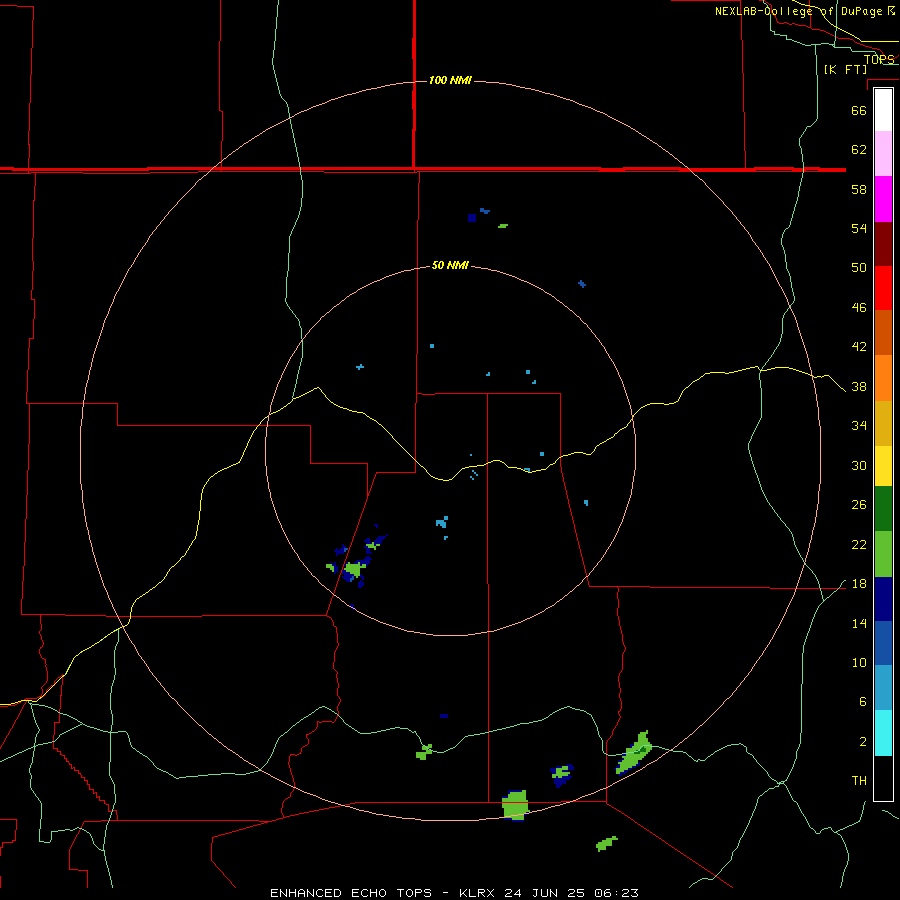900x900 pixels.
Task: Click the green echo outside the ring at far bottom
Action: pyautogui.click(x=607, y=843)
